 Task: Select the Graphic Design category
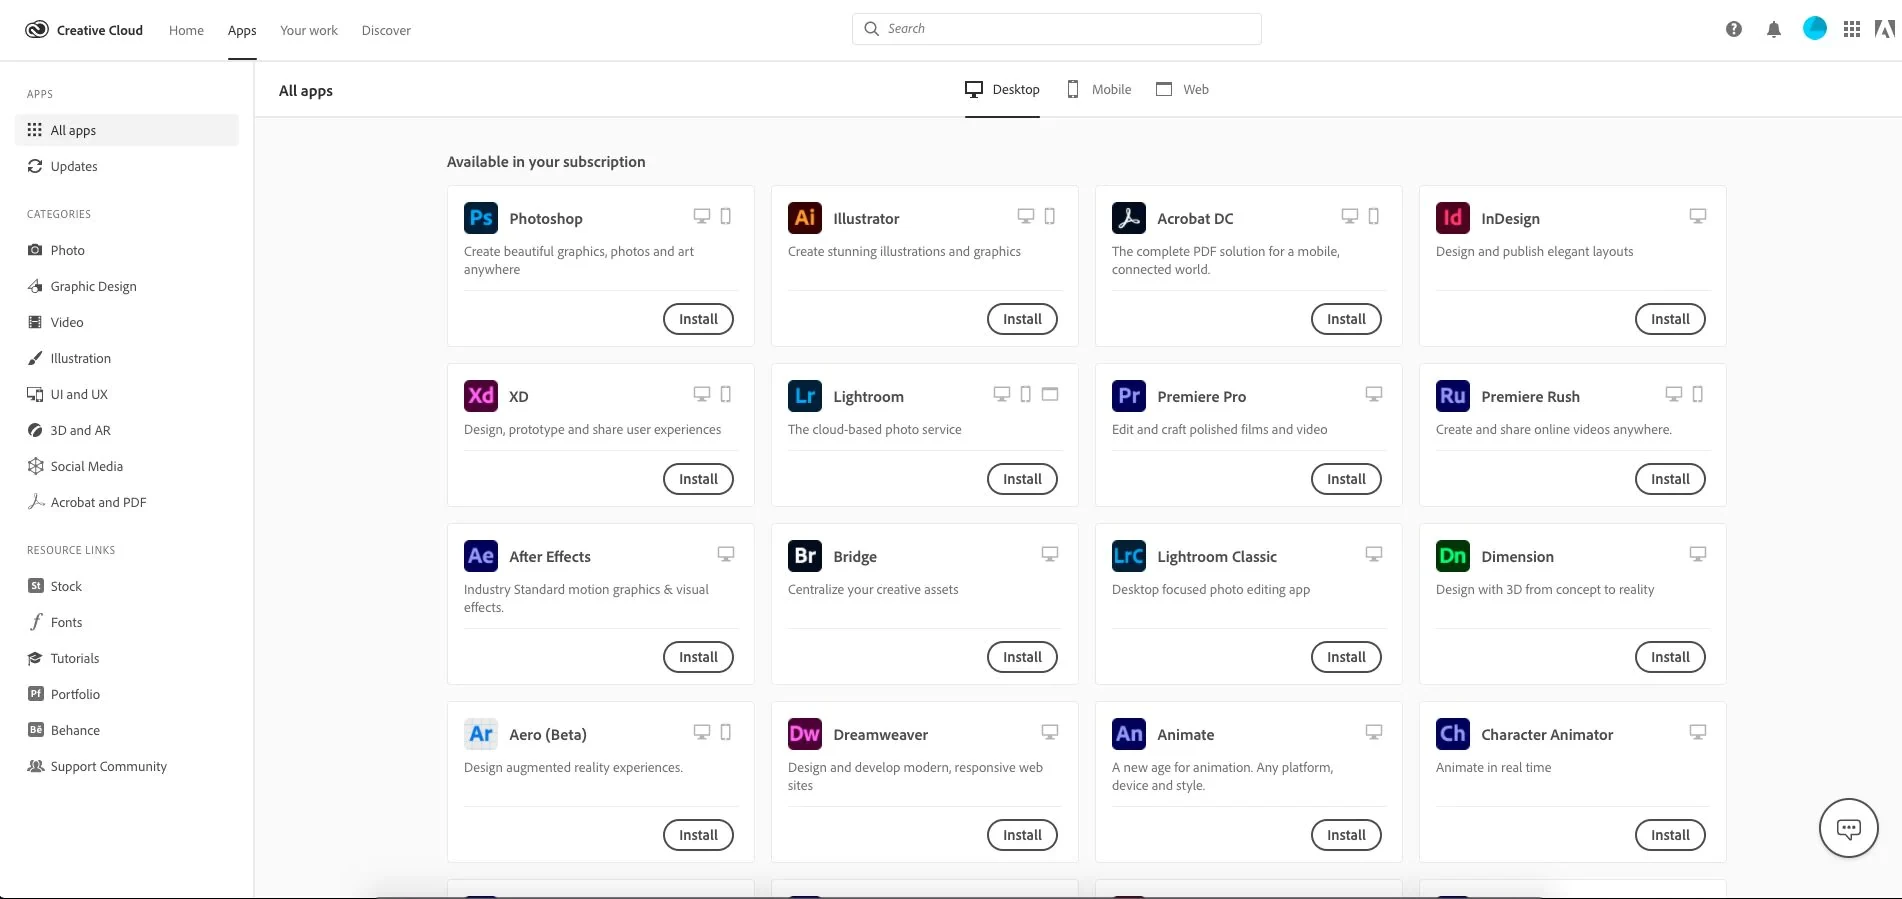tap(93, 286)
